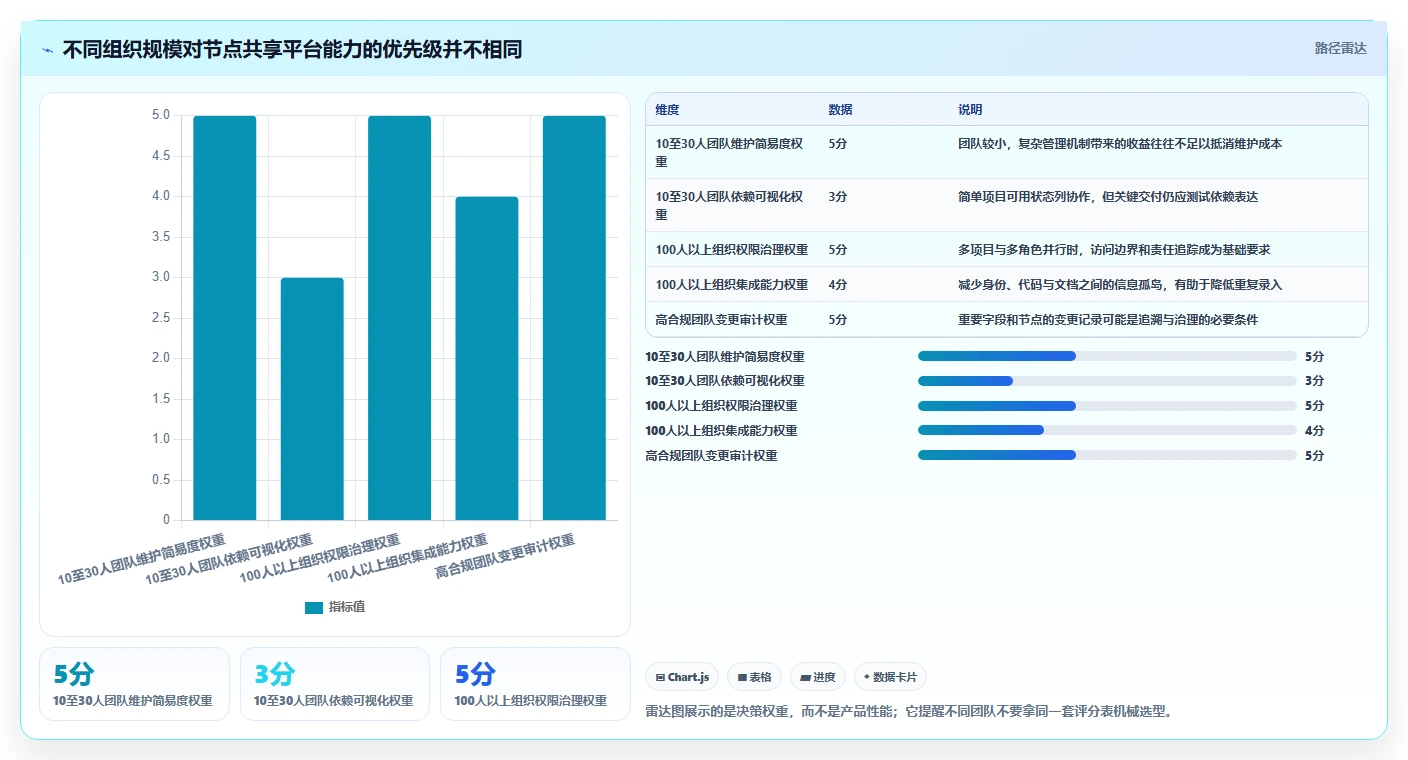The image size is (1408, 760).
Task: Click the 5.0 y-axis label
Action: coord(161,115)
